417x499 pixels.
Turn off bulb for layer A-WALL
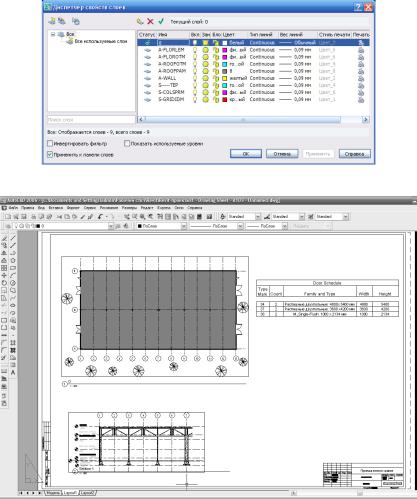[195, 78]
